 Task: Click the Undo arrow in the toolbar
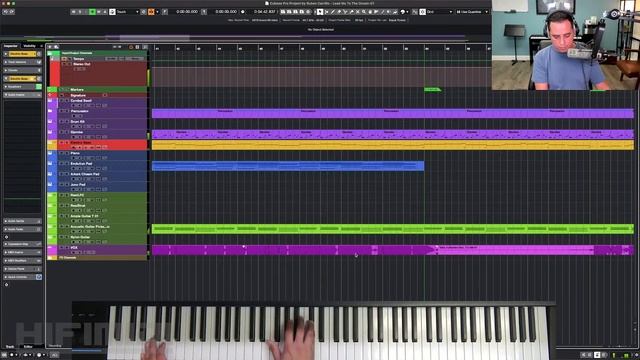(6, 12)
